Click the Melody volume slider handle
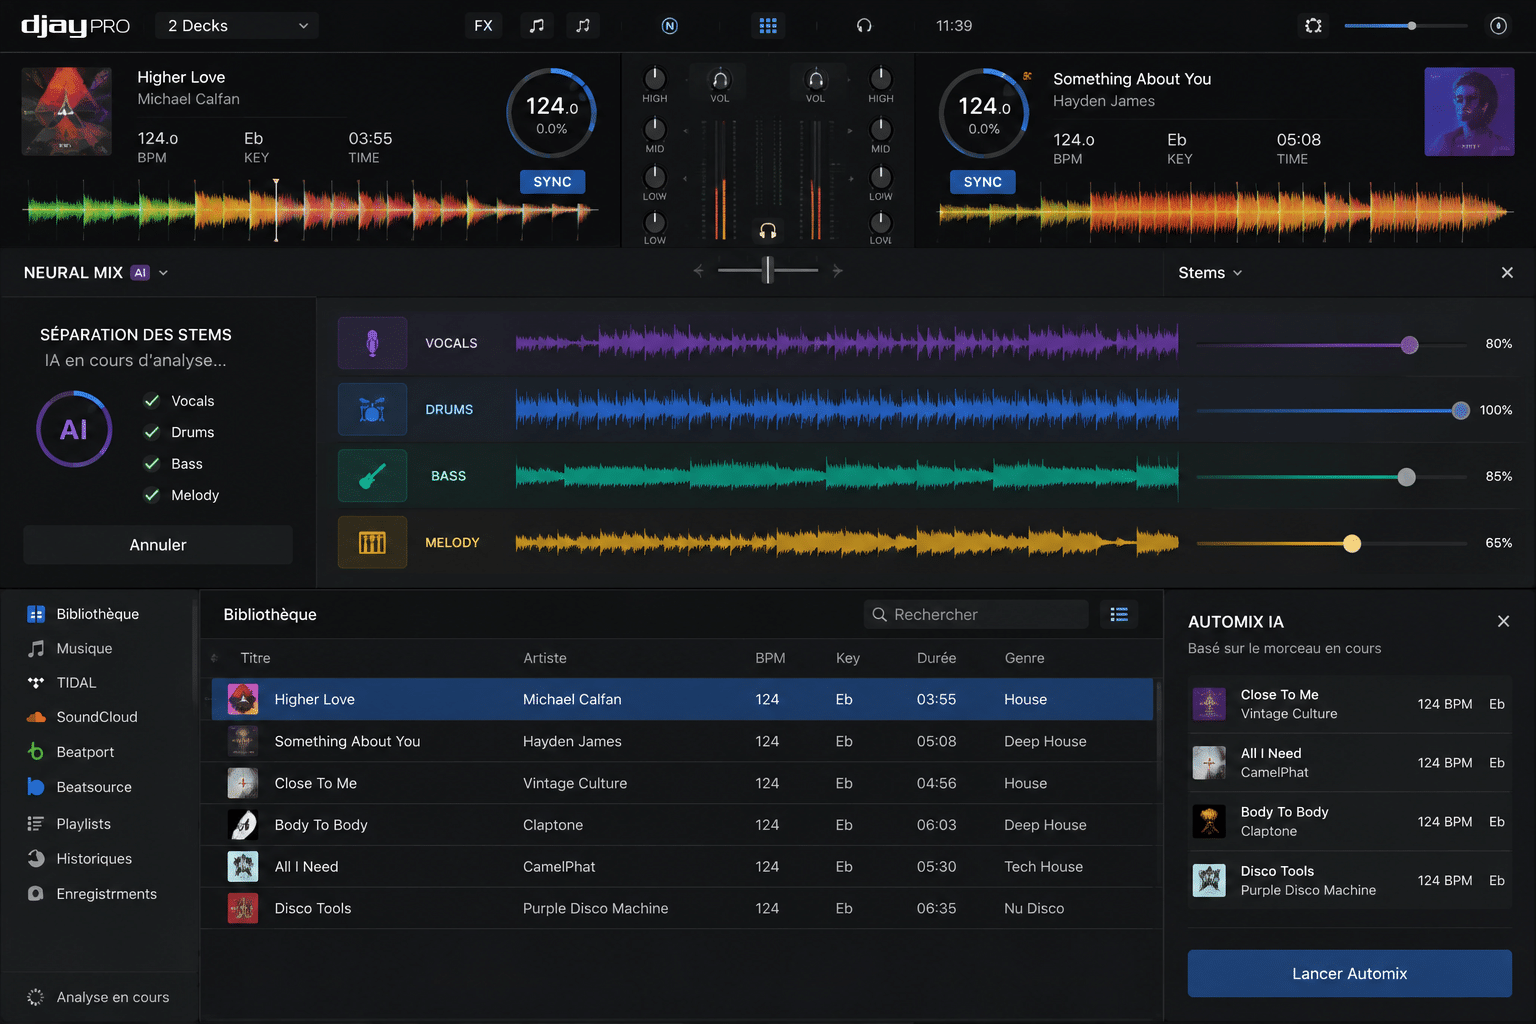Screen dimensions: 1536x1024 tap(1352, 543)
